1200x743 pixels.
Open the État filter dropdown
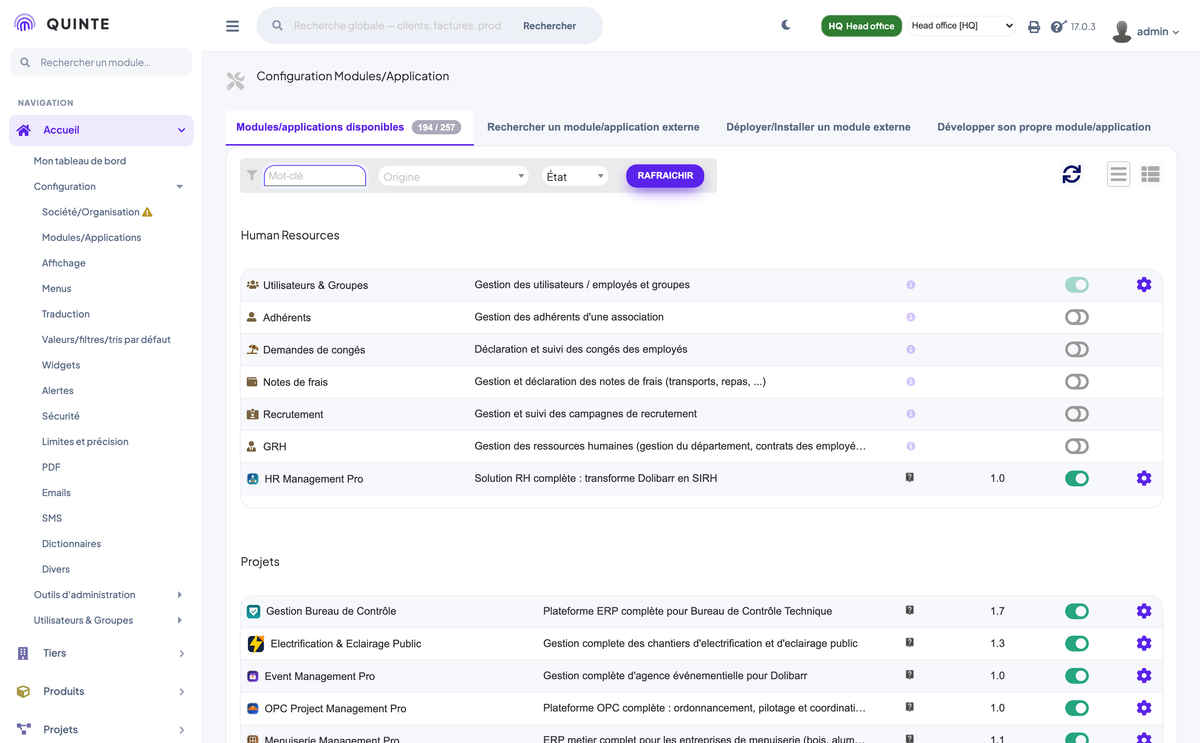point(574,176)
